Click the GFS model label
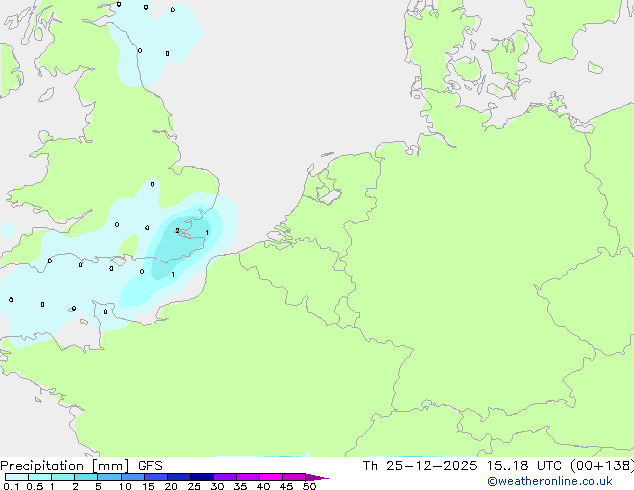This screenshot has height=490, width=634. [x=150, y=466]
